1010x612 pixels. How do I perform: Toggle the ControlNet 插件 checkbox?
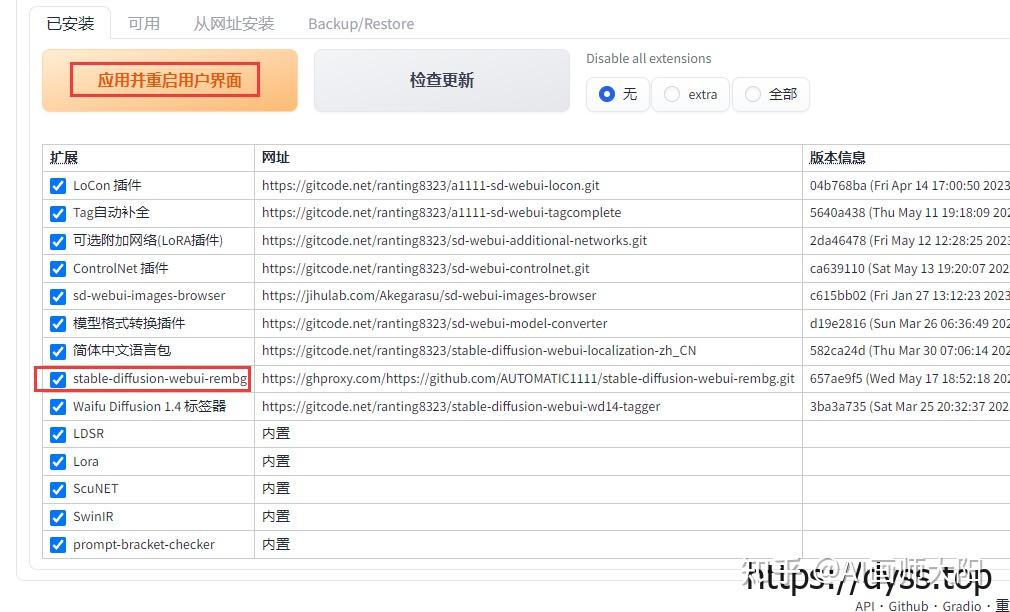[x=58, y=269]
